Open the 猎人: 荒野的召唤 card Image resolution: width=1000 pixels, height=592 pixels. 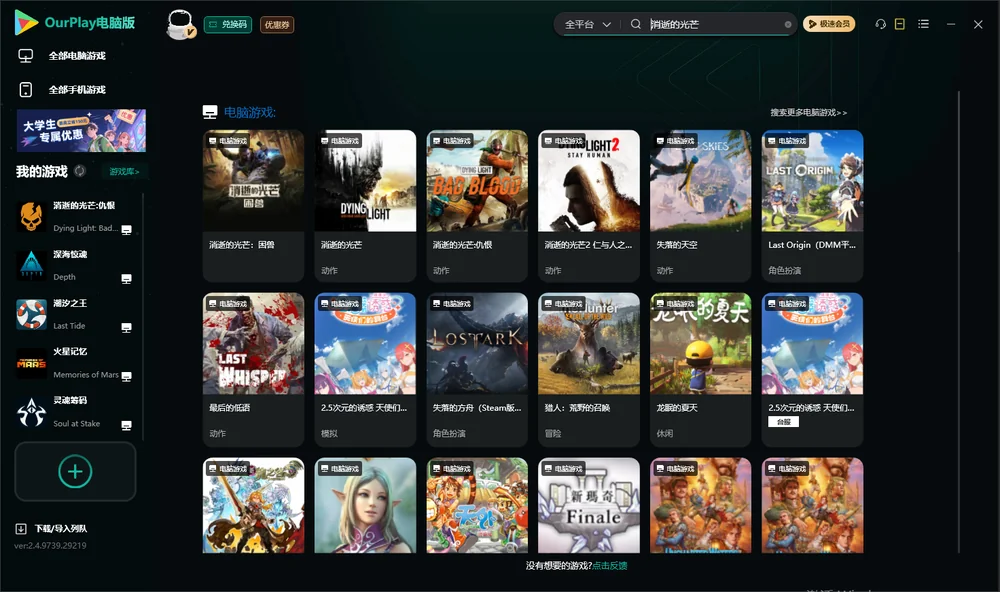coord(589,369)
